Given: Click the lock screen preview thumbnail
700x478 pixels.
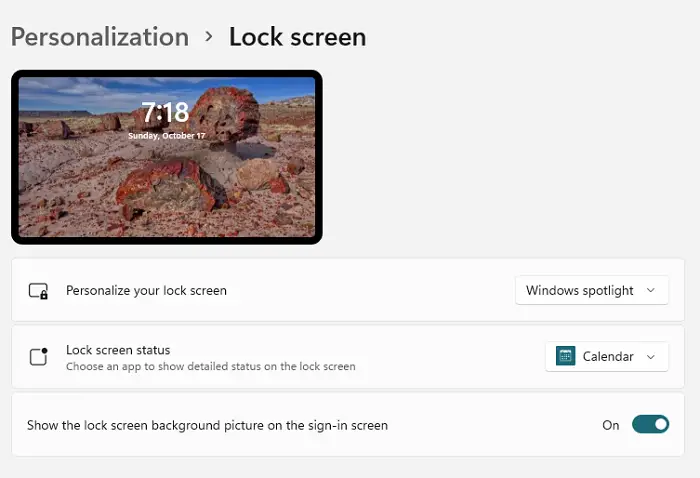Looking at the screenshot, I should click(167, 157).
